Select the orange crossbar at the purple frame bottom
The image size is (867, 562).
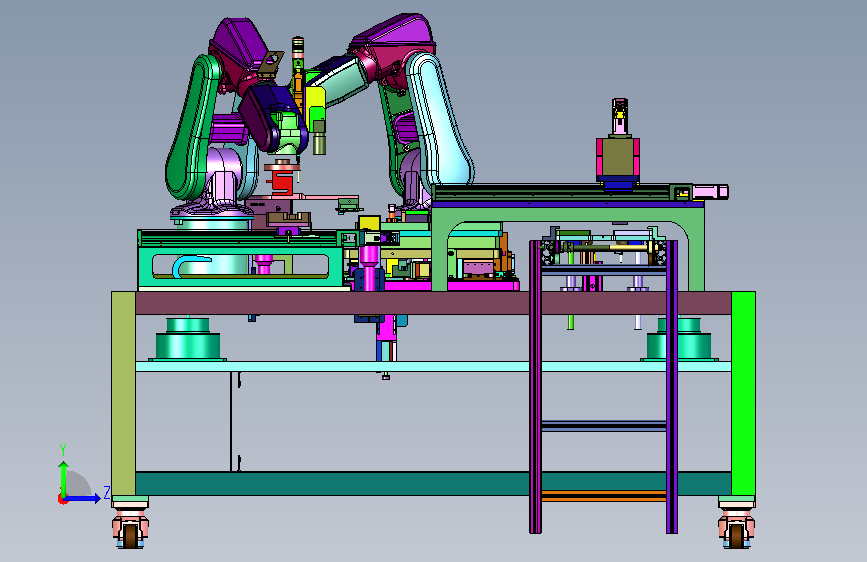pyautogui.click(x=604, y=496)
